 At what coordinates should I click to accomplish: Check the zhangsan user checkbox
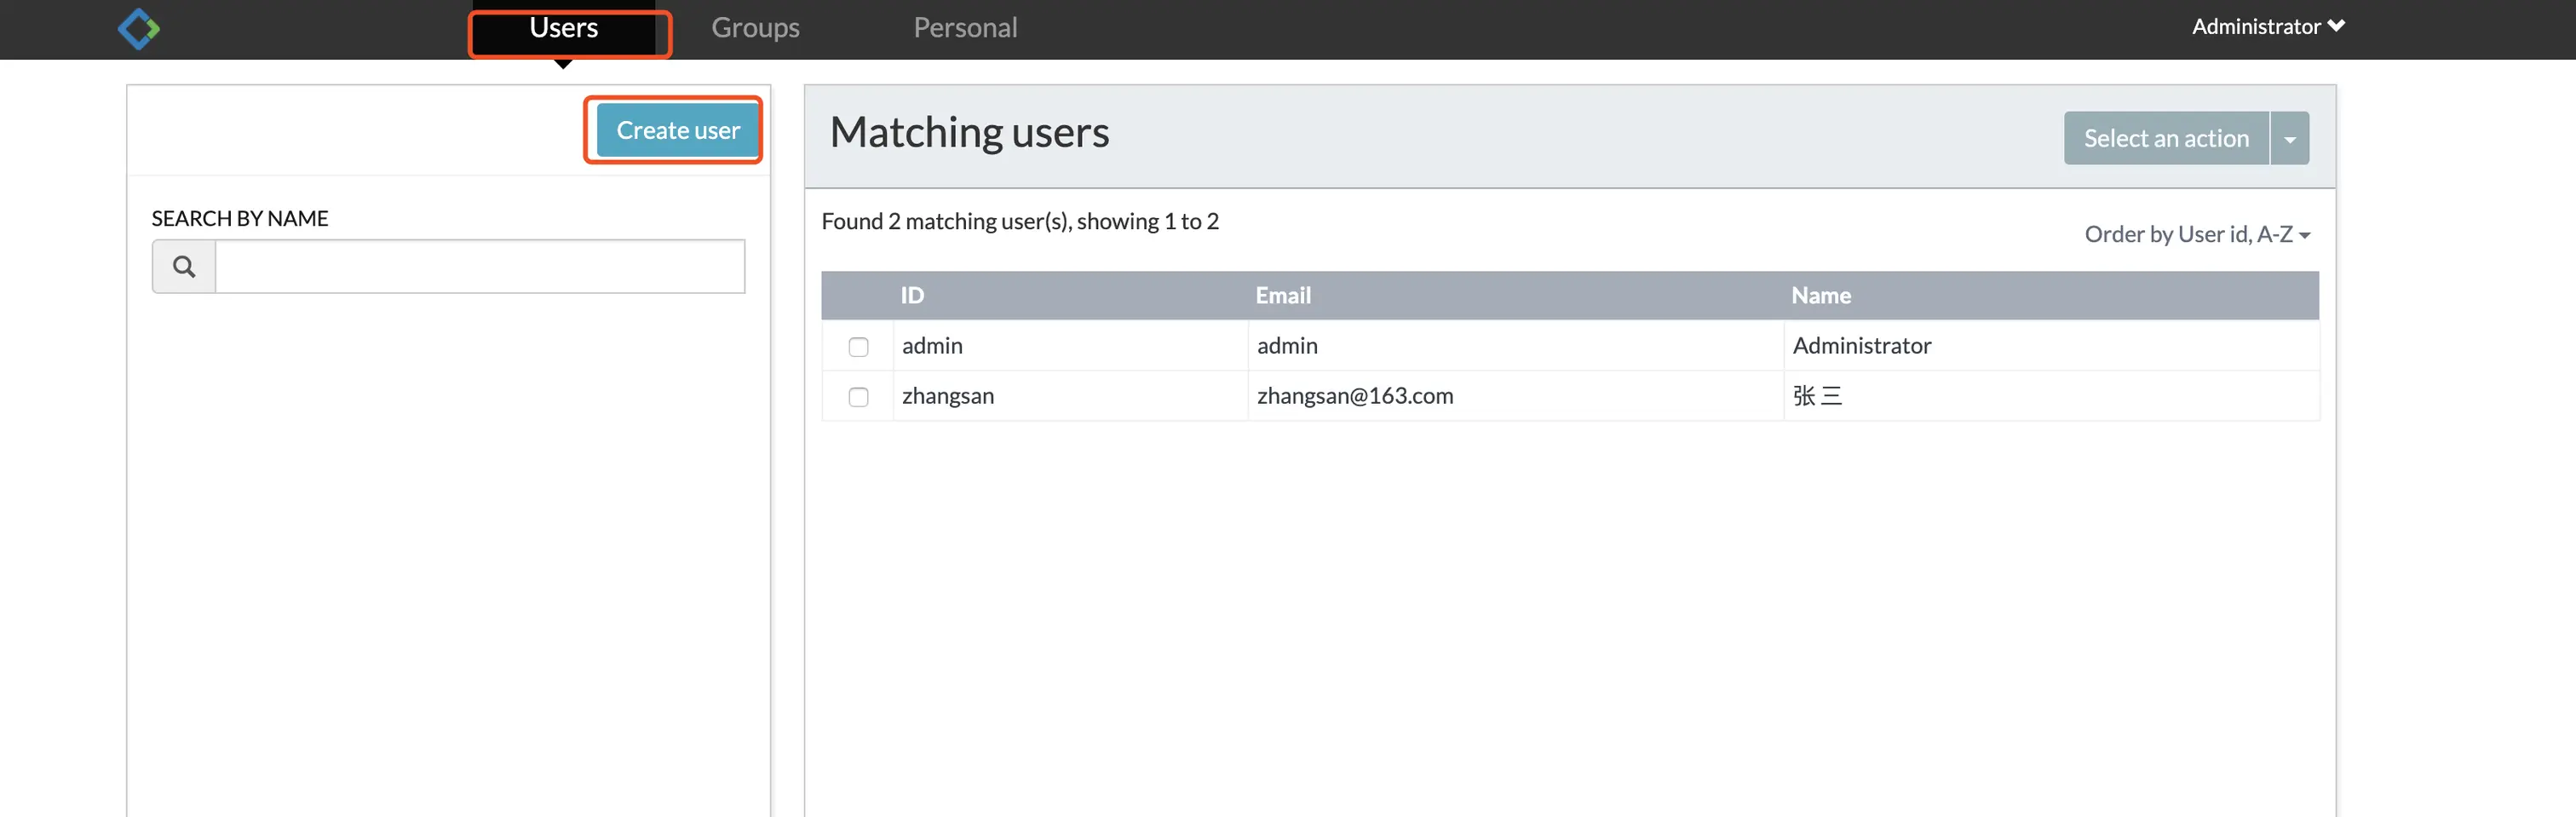(x=858, y=397)
